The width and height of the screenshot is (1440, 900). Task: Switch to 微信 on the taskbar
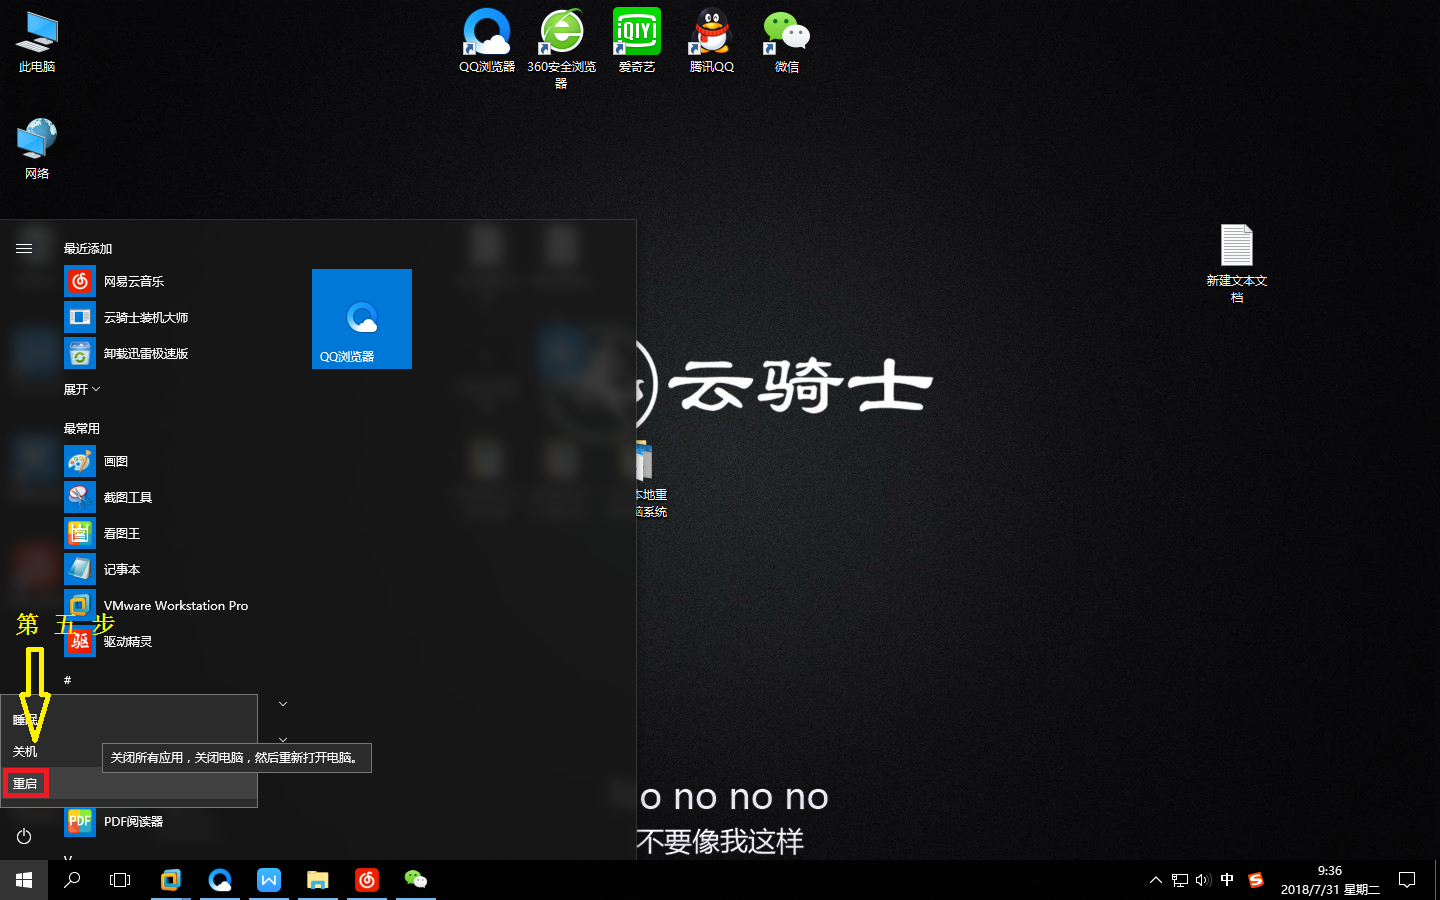point(416,880)
